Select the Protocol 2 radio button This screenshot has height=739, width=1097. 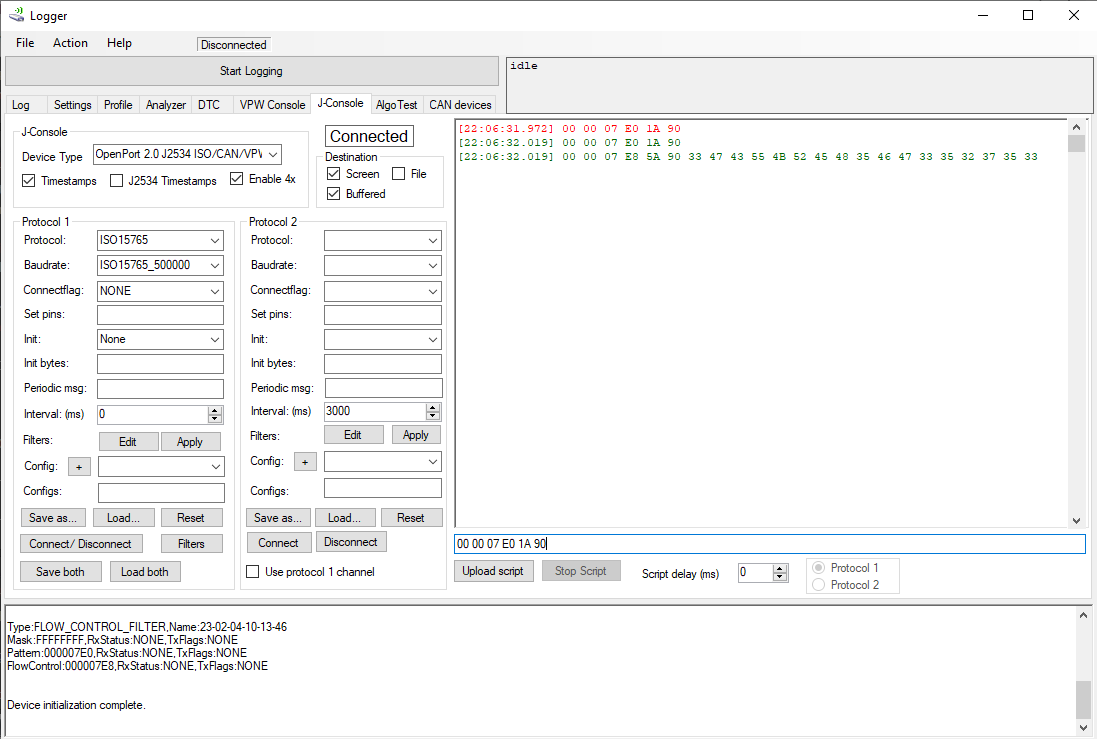[819, 584]
